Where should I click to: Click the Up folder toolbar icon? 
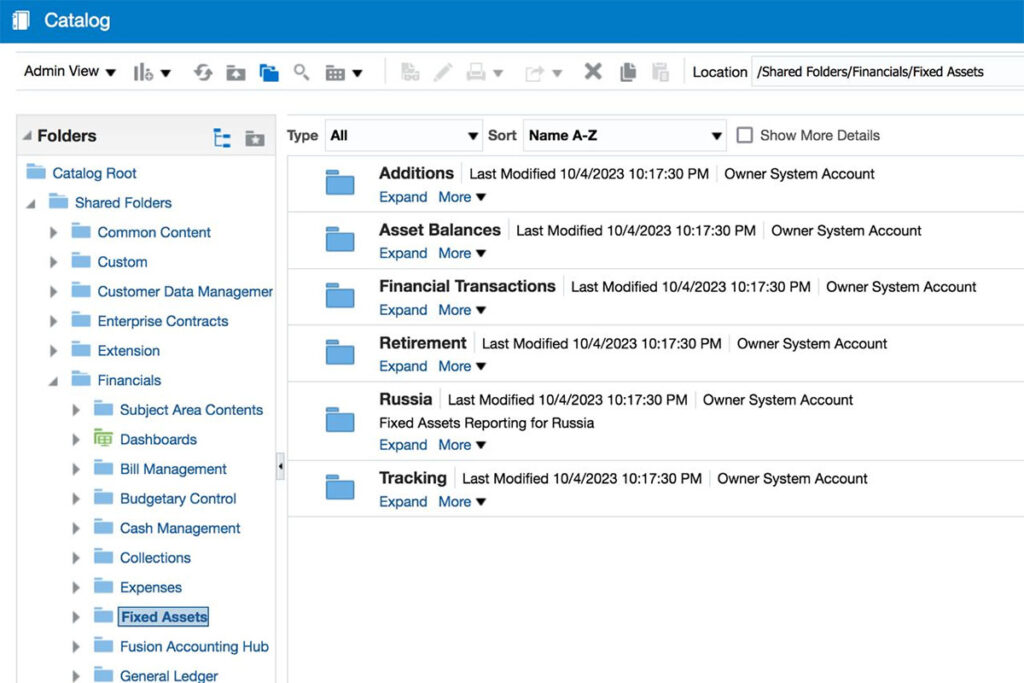235,72
